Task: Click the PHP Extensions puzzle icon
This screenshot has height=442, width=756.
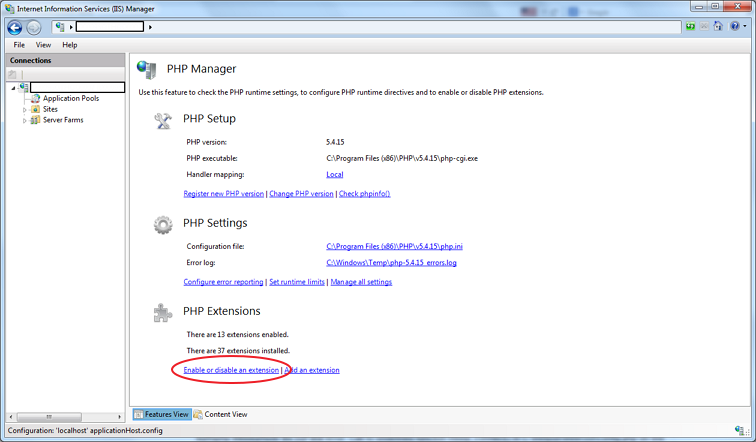Action: [163, 313]
